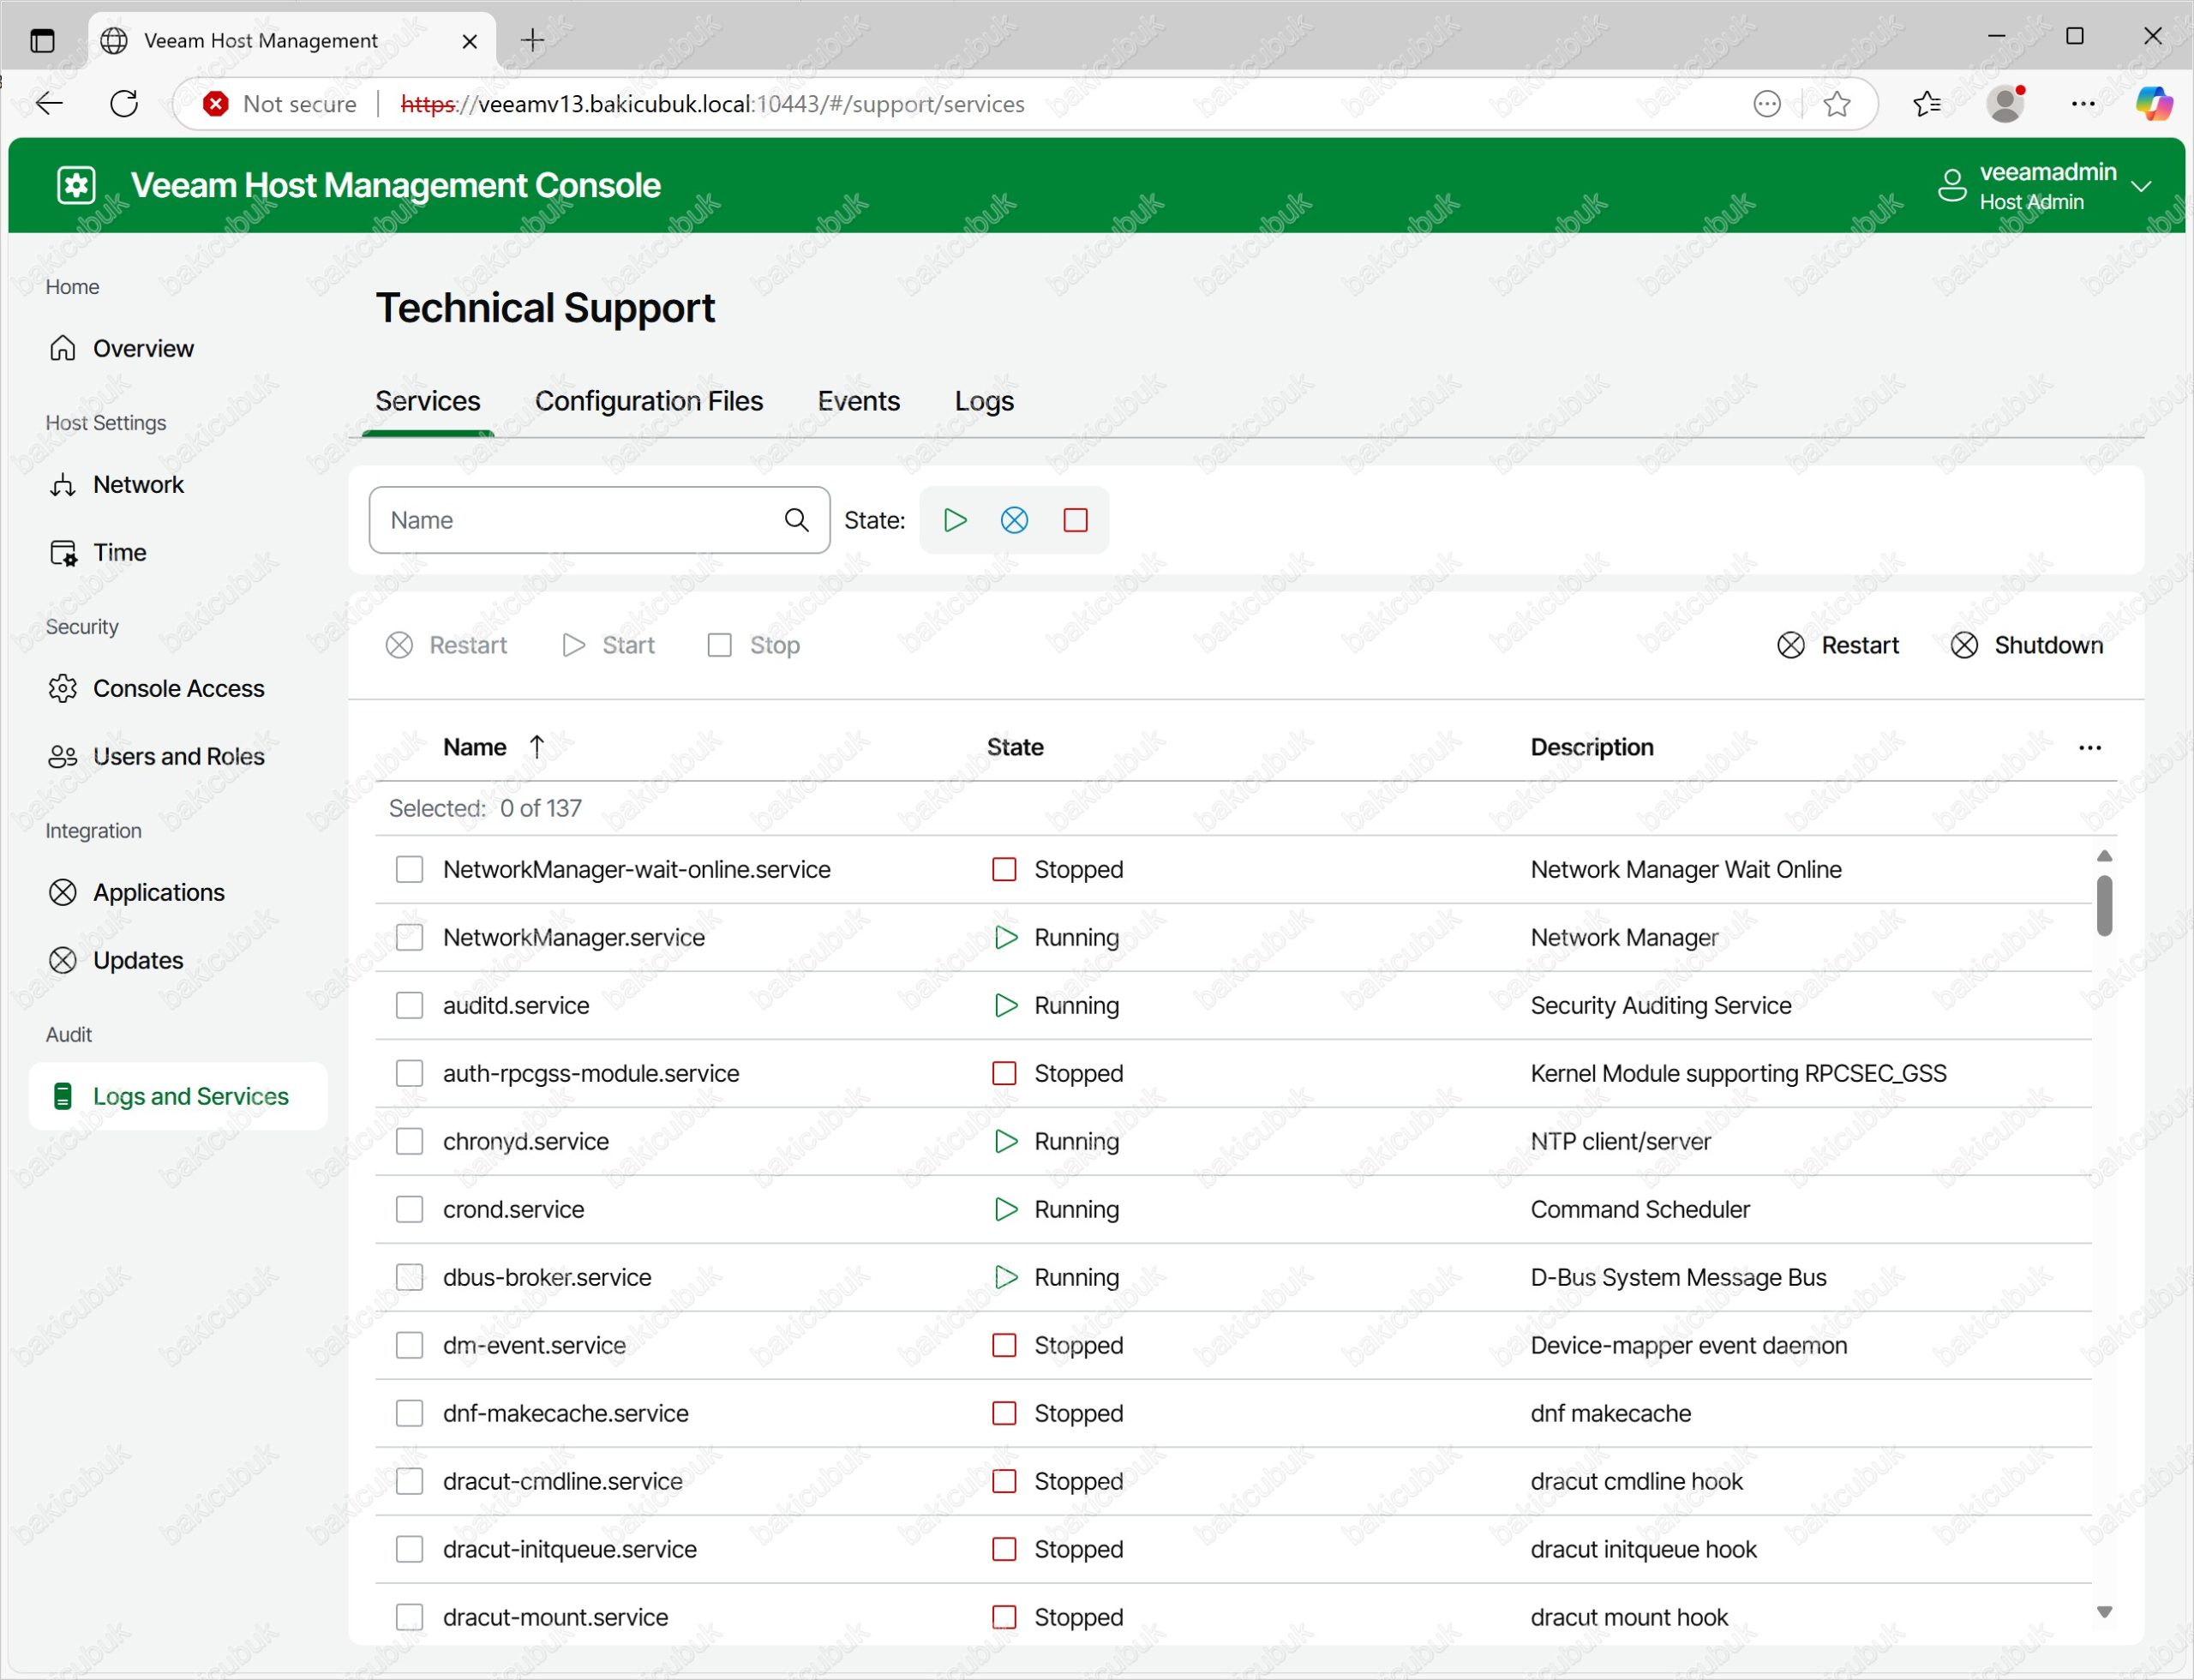Check NetworkManager.service checkbox
This screenshot has height=1680, width=2194.
tap(409, 937)
